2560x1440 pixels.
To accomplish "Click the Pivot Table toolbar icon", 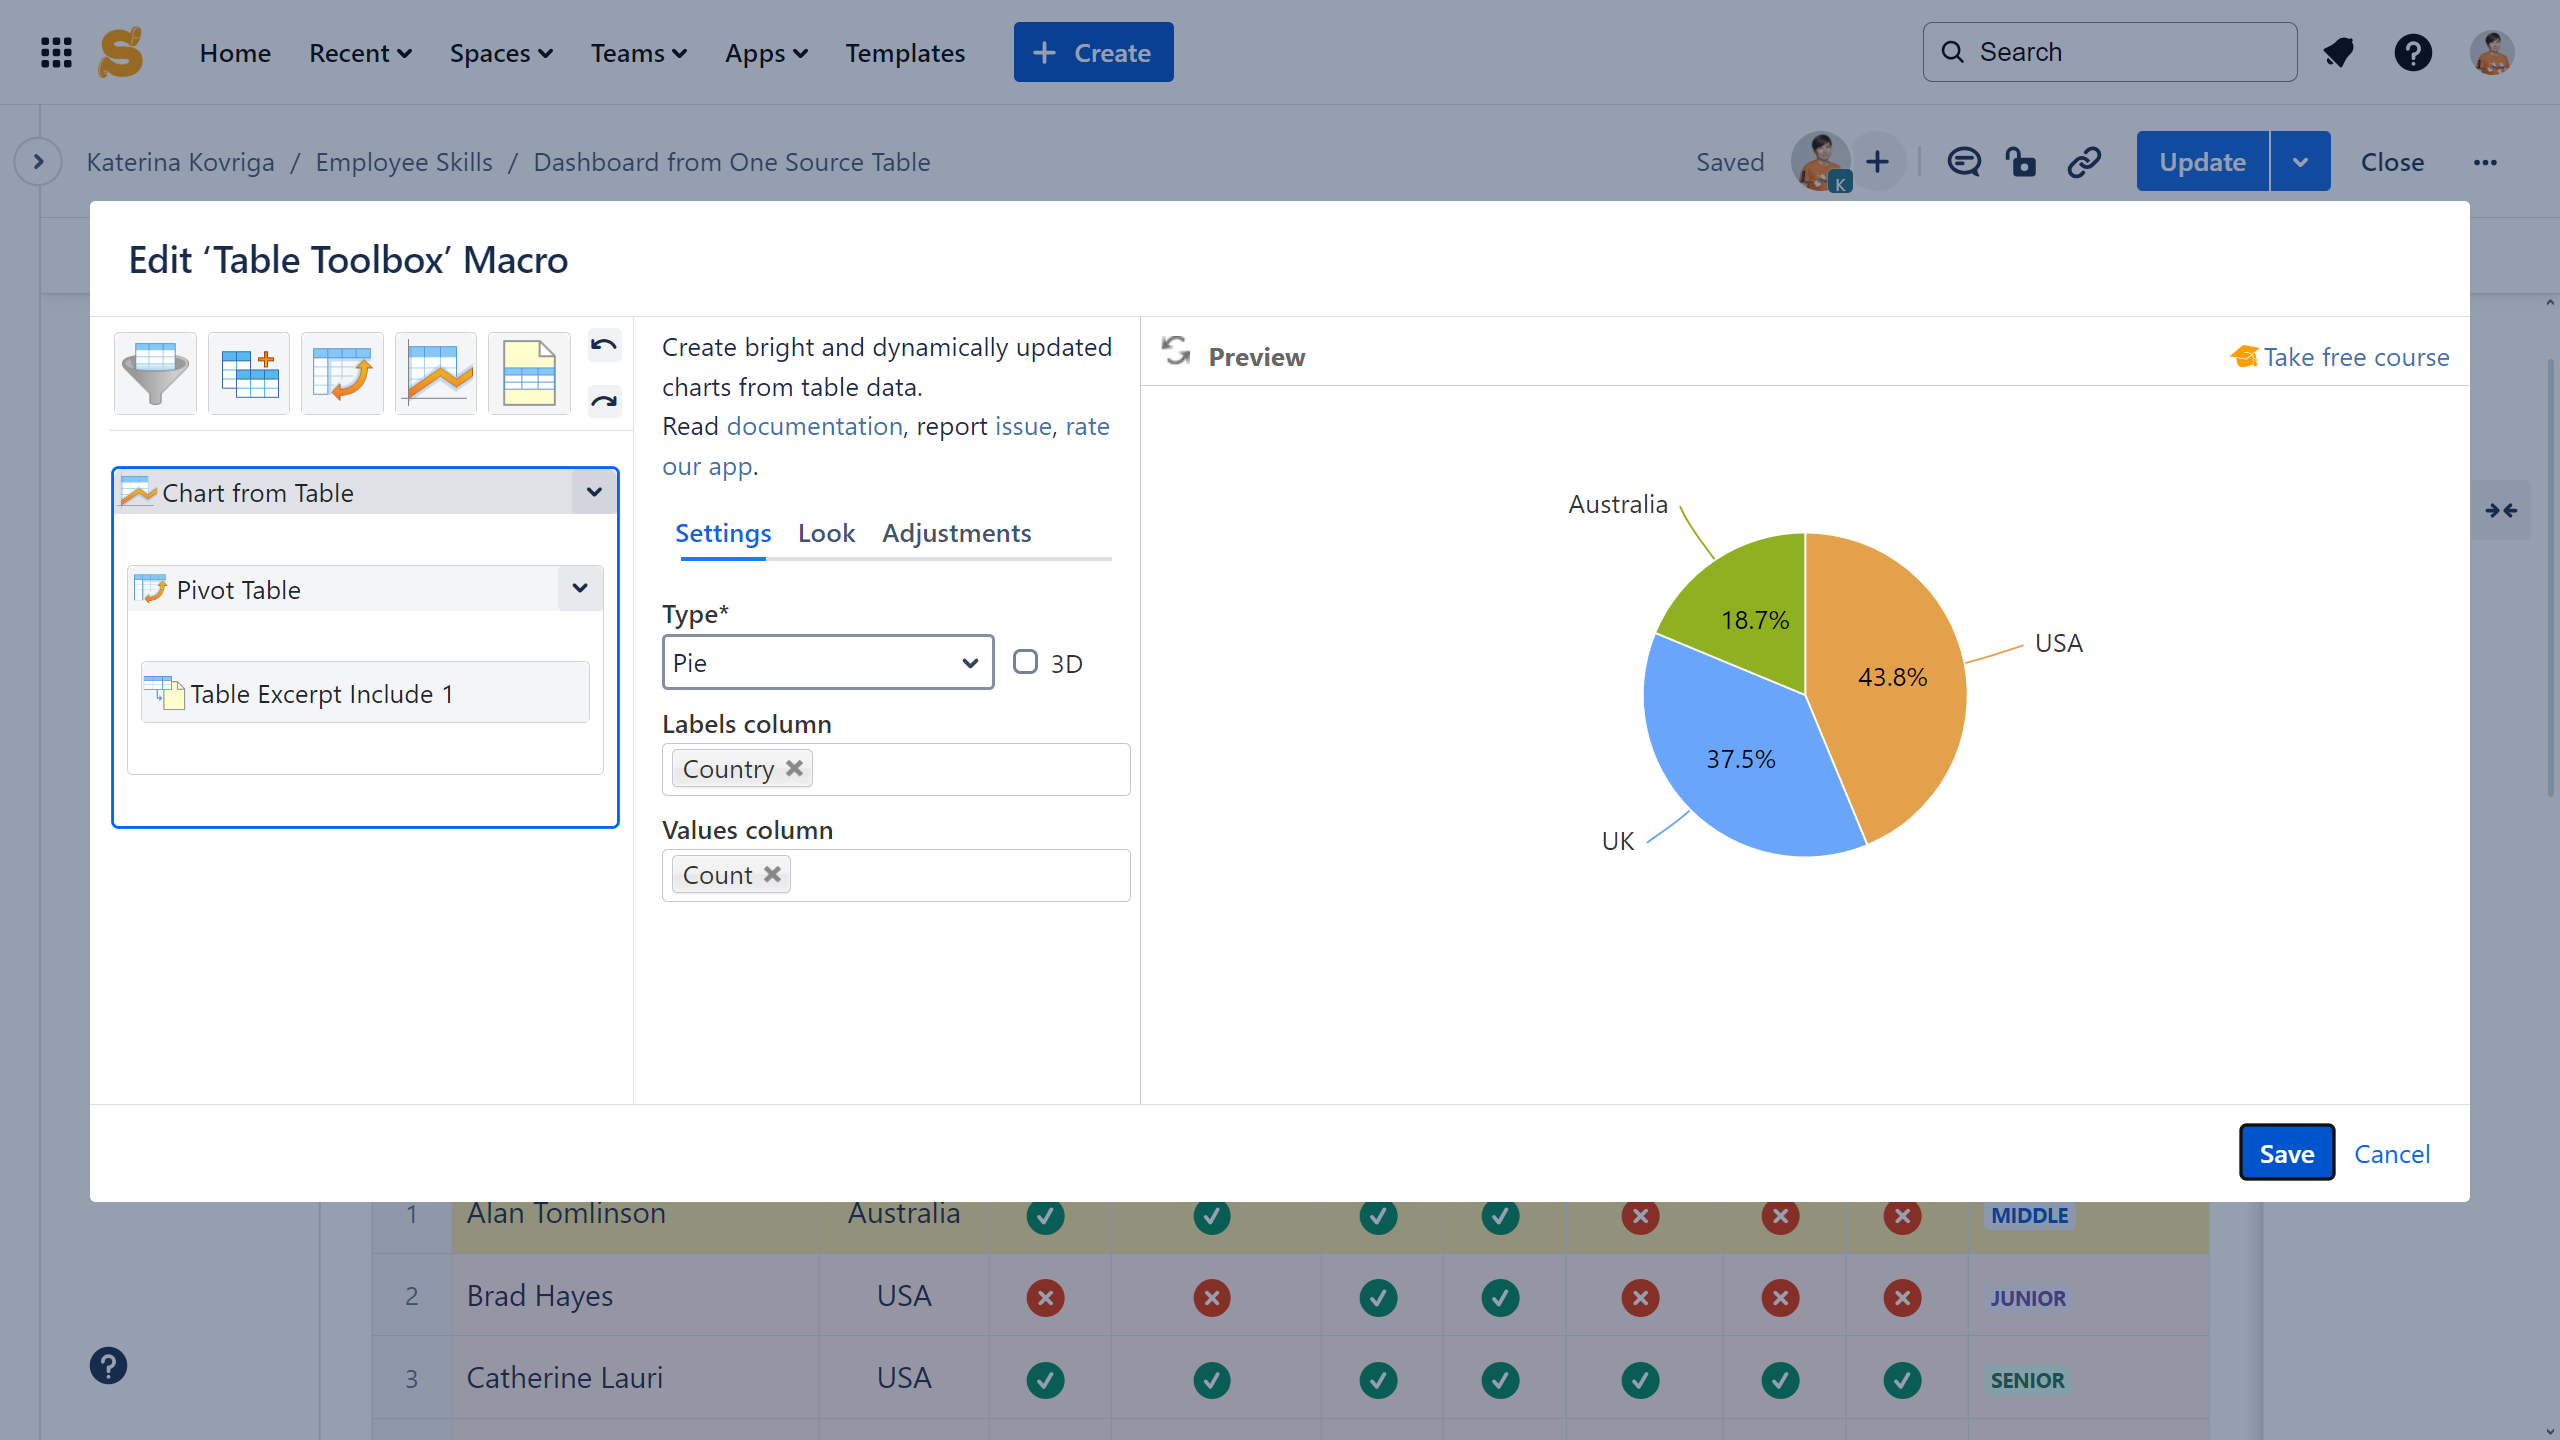I will coord(342,373).
